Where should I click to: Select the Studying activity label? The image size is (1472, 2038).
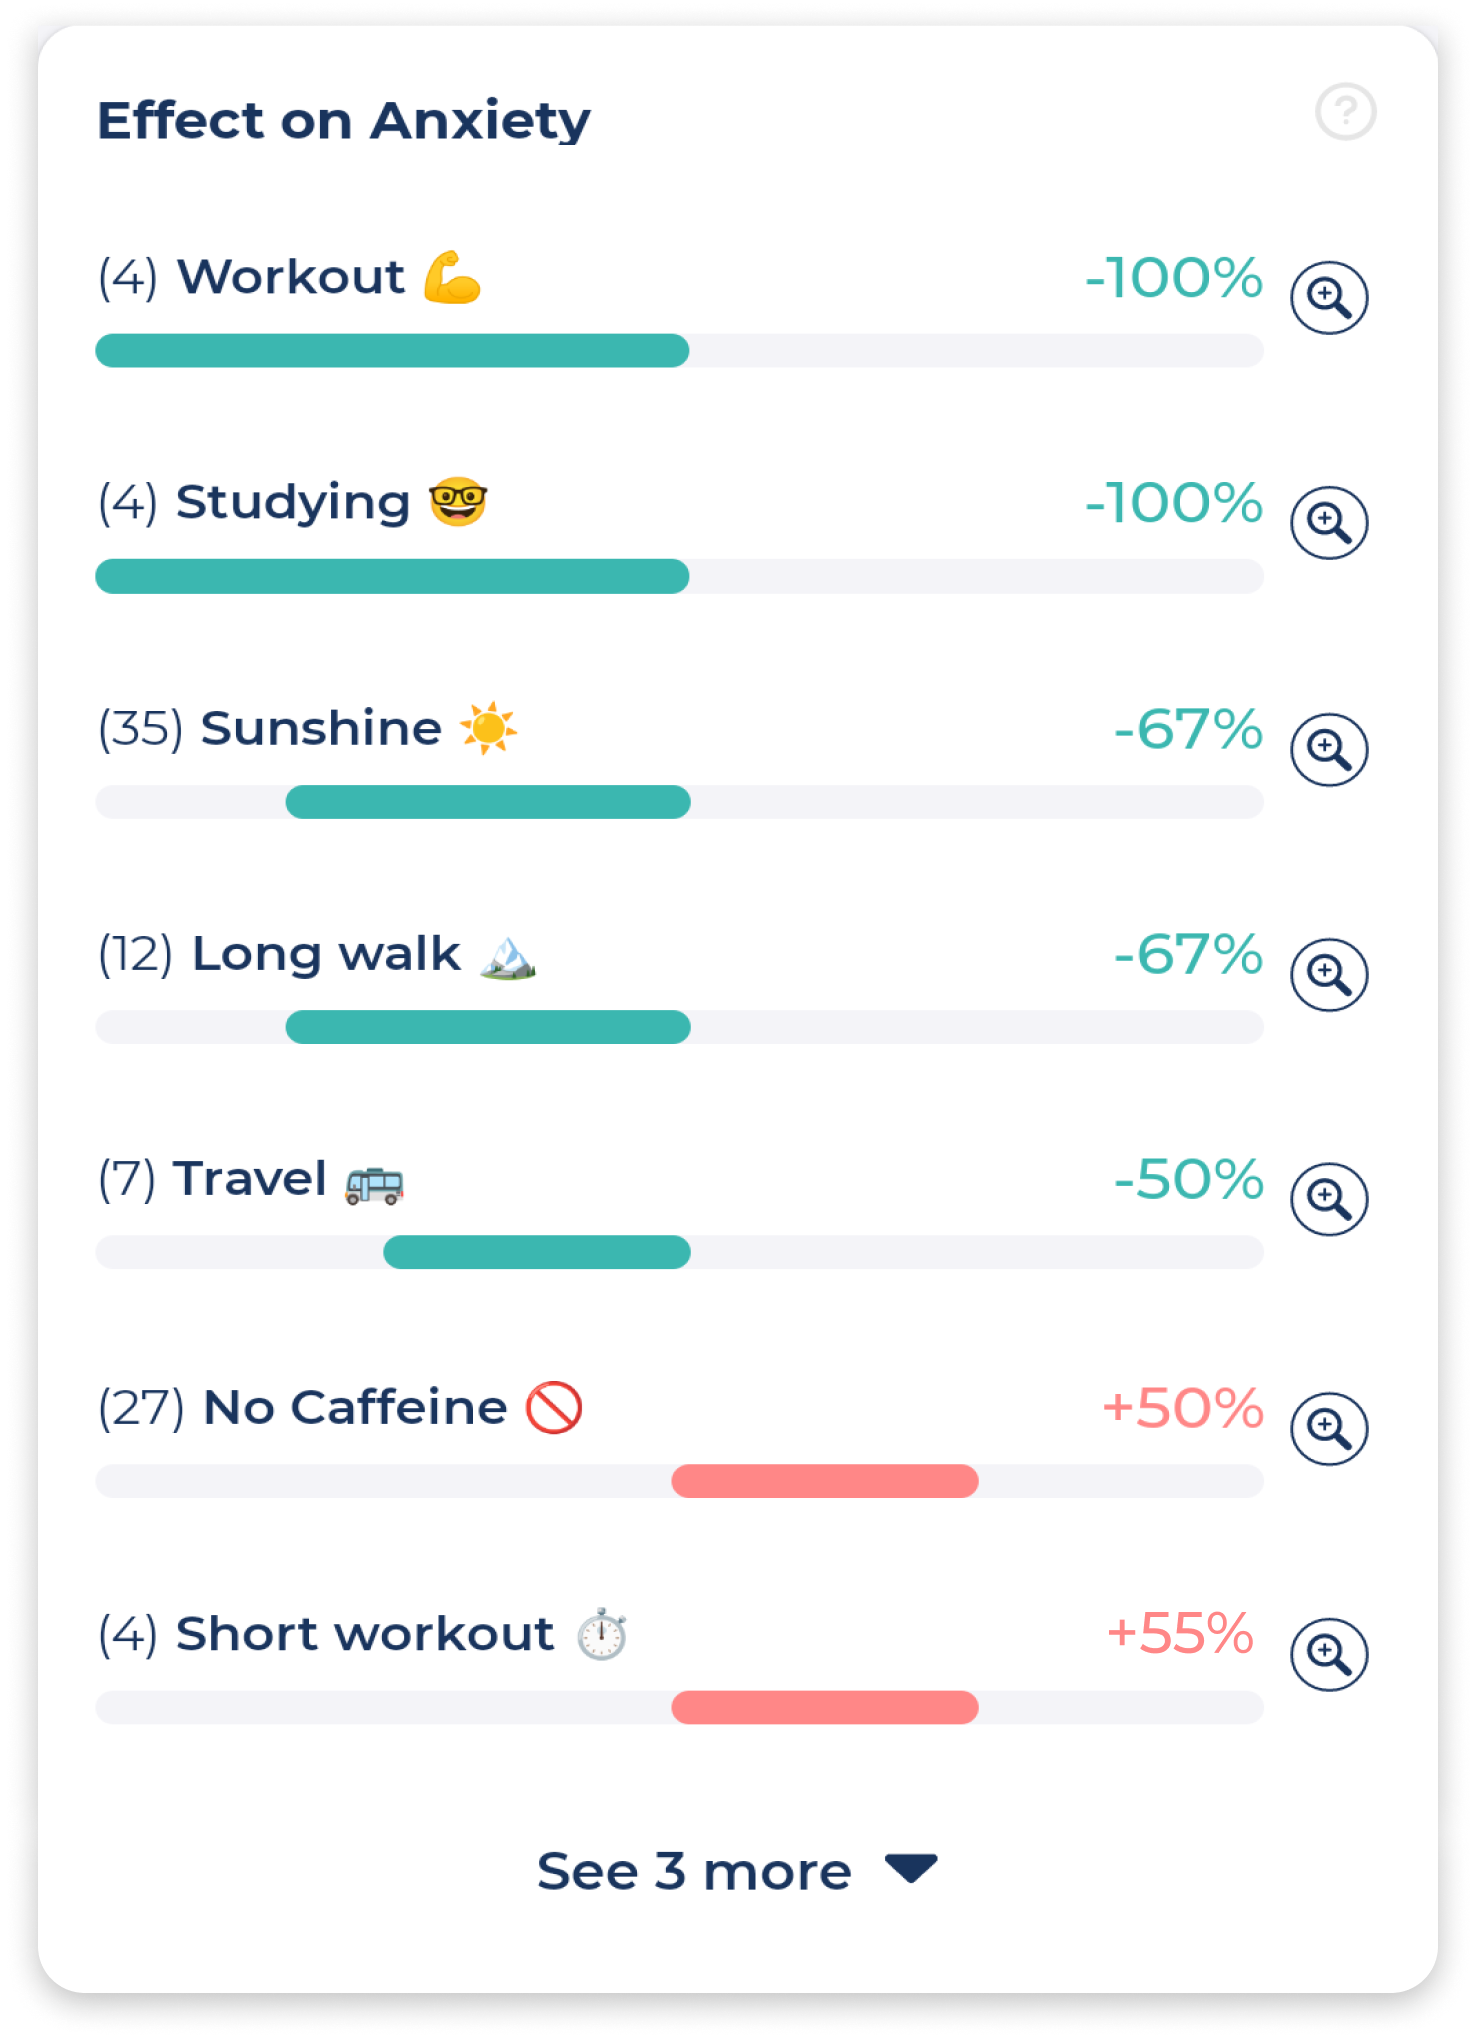click(x=293, y=503)
